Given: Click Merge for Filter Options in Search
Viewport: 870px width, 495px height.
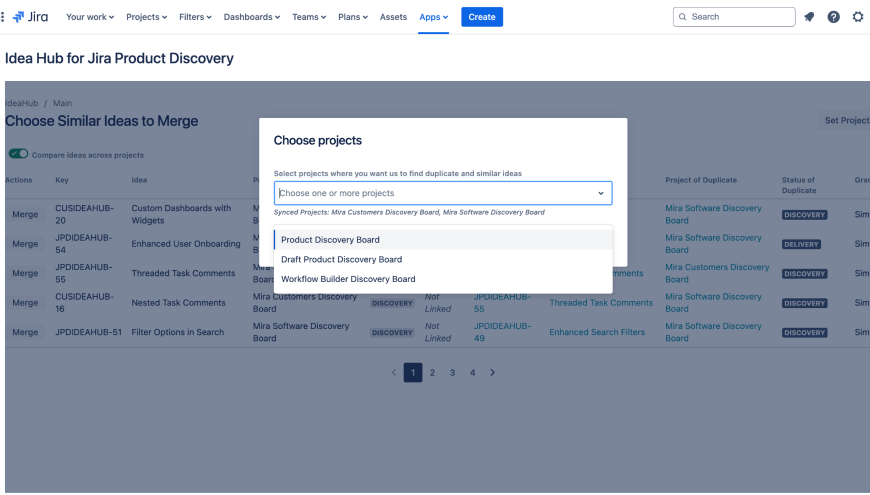Looking at the screenshot, I should click(25, 332).
